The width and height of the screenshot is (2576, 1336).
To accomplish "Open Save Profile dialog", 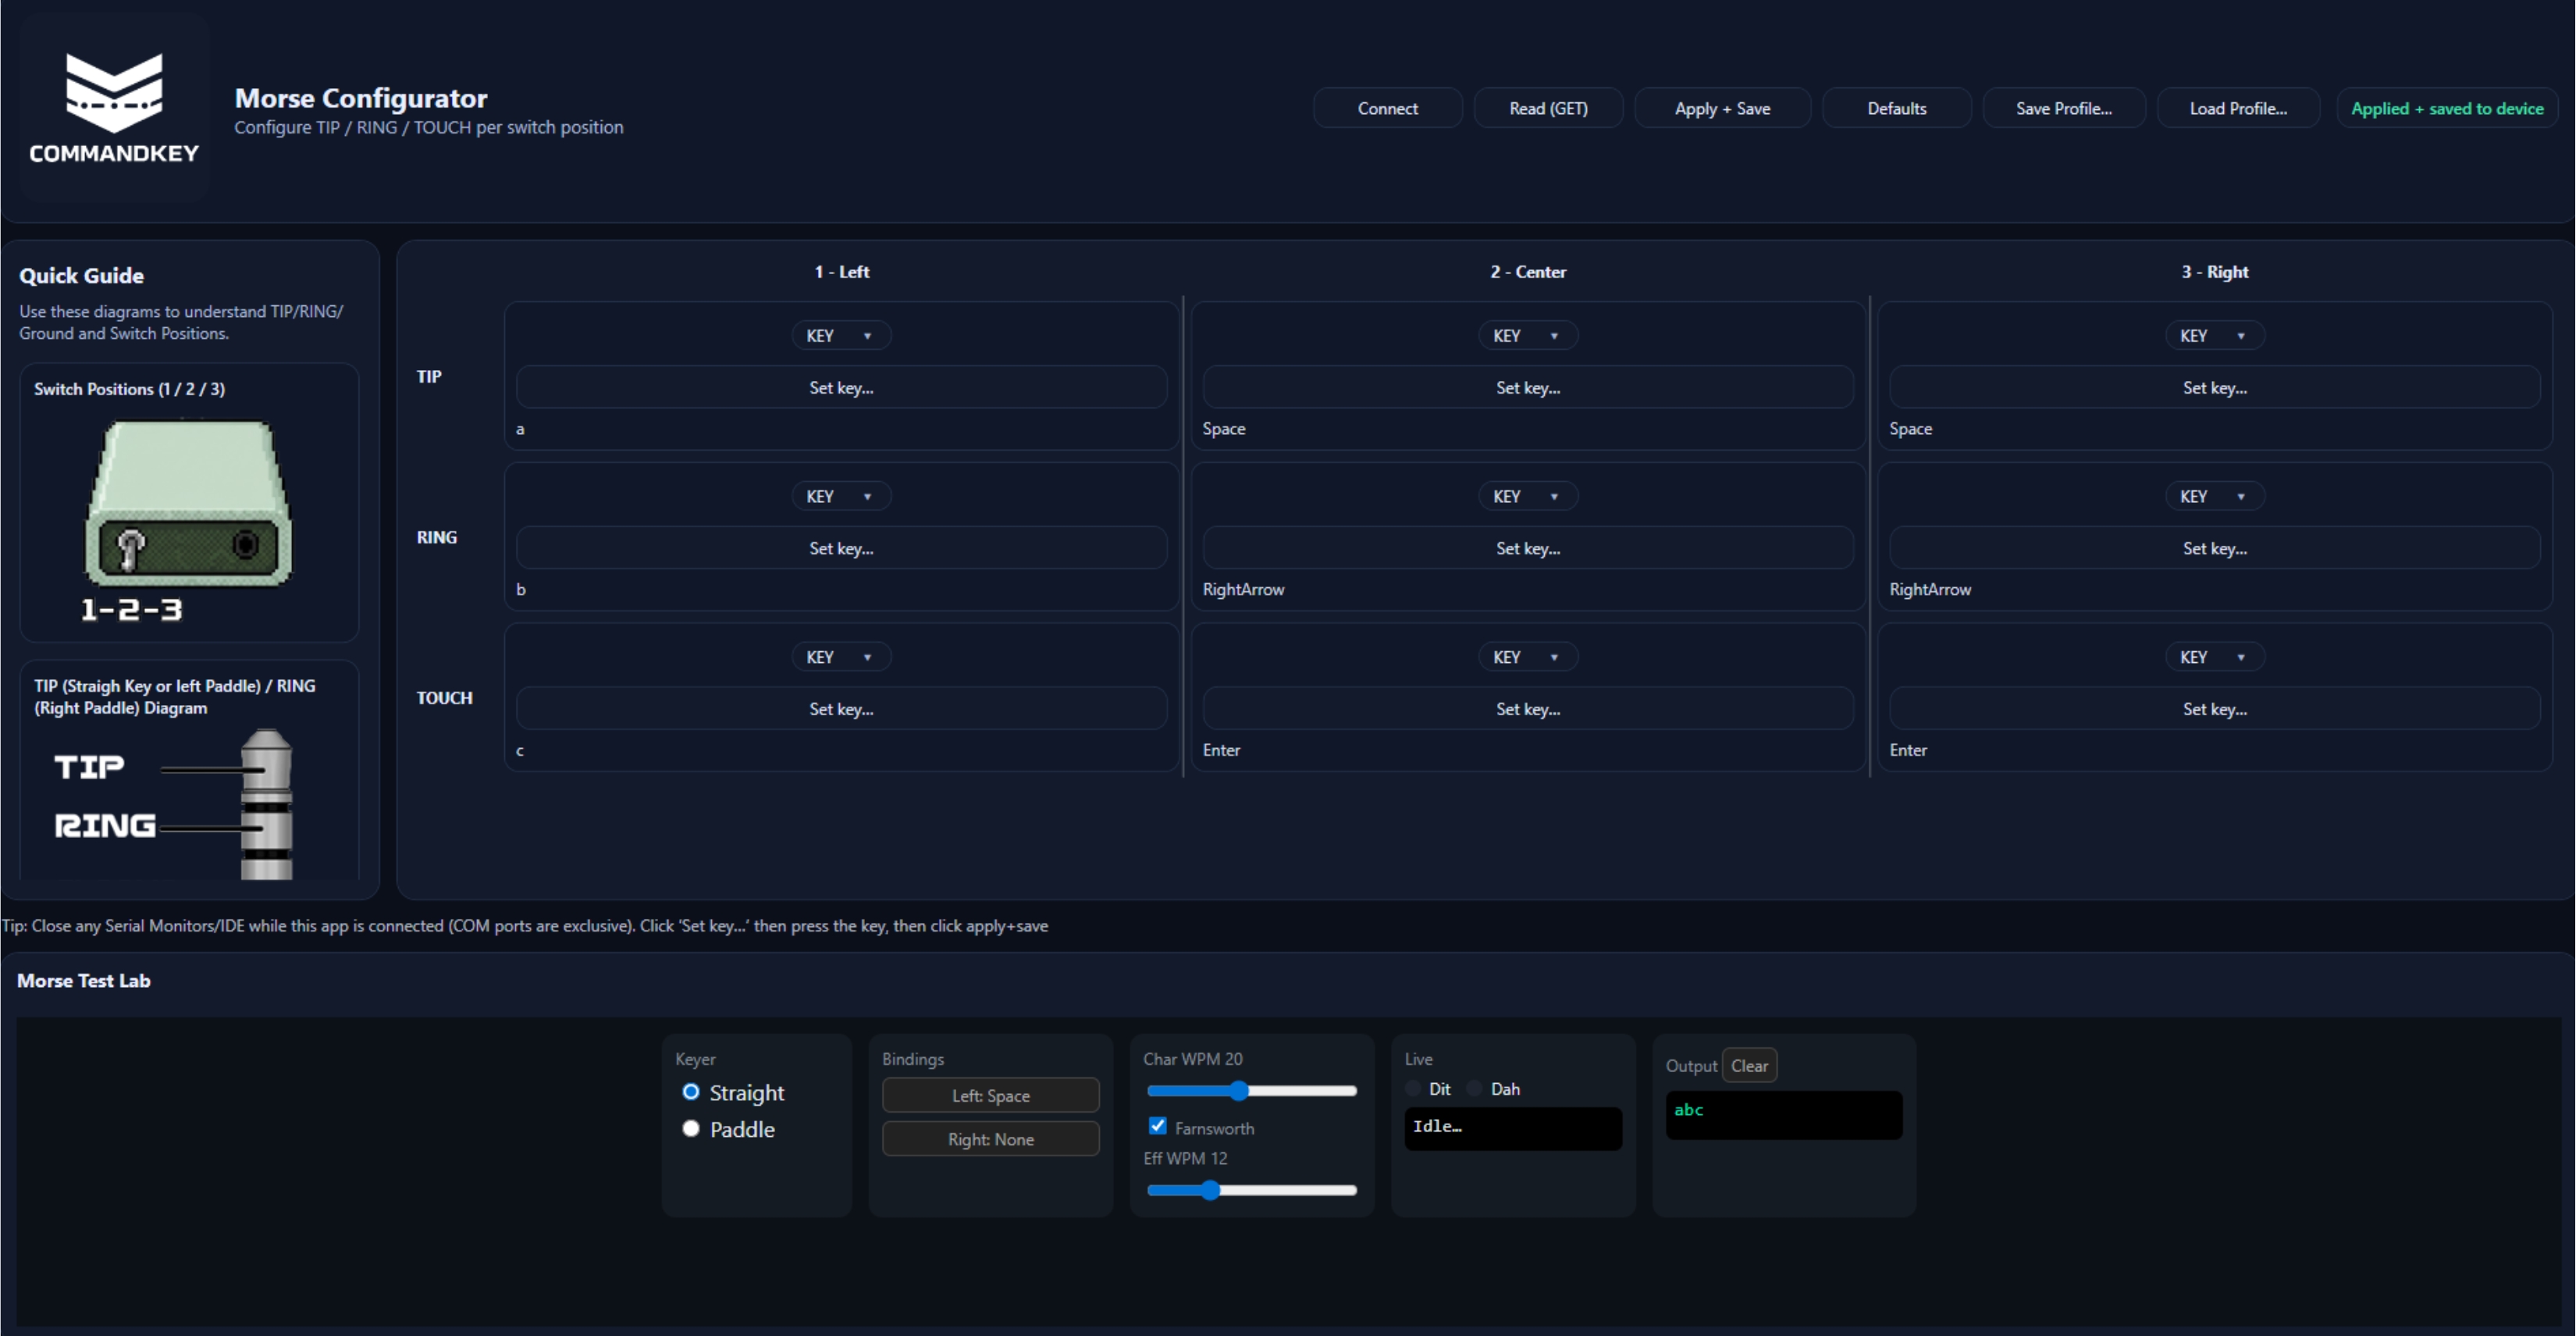I will pyautogui.click(x=2064, y=107).
